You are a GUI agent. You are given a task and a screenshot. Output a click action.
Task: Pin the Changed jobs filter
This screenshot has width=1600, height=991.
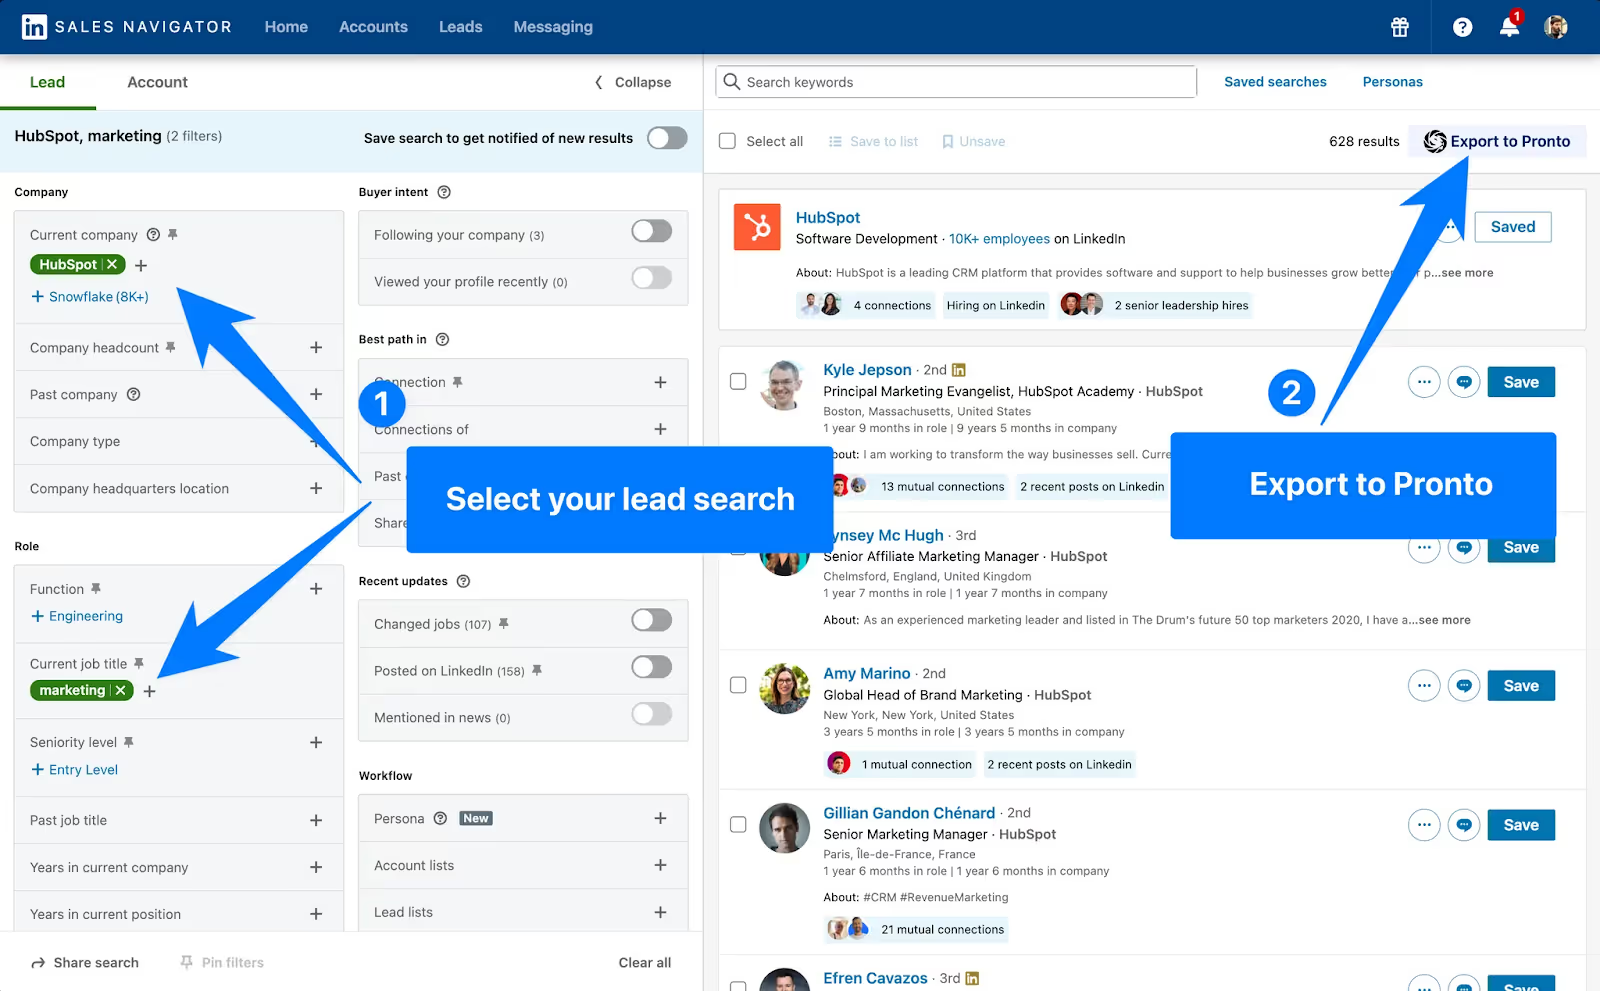[x=503, y=623]
